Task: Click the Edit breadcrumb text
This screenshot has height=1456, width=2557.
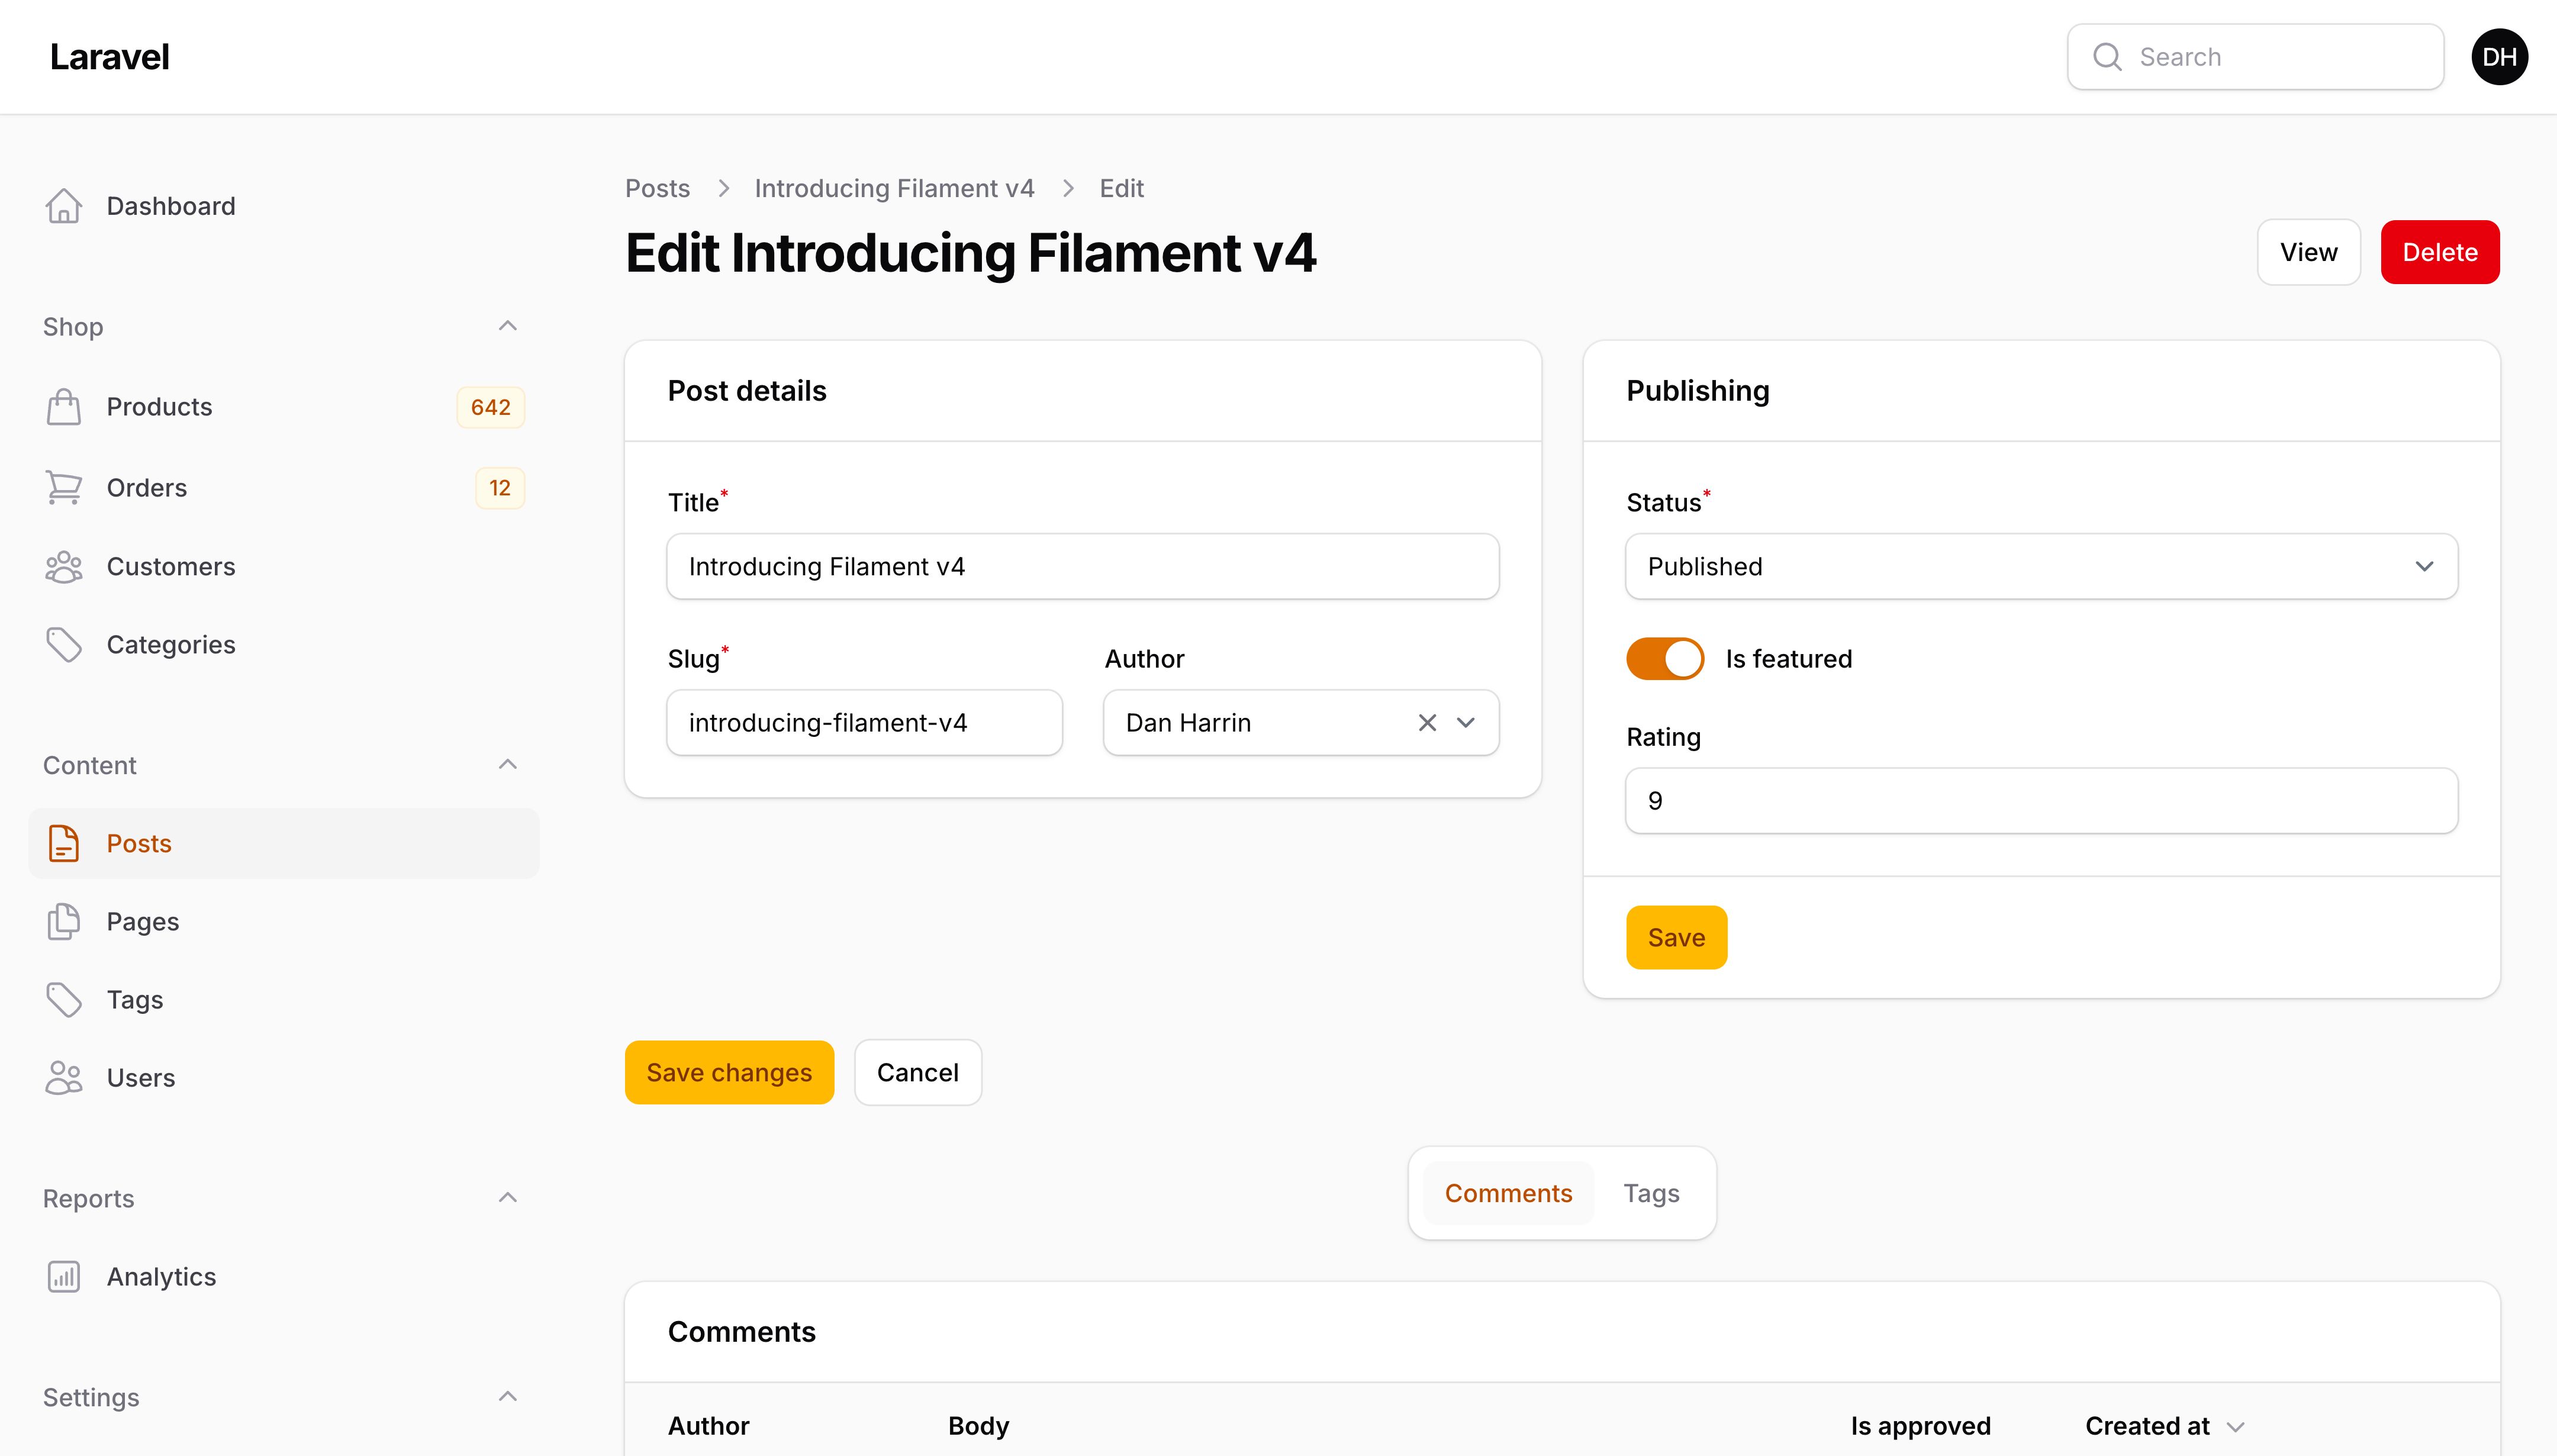Action: pos(1121,188)
